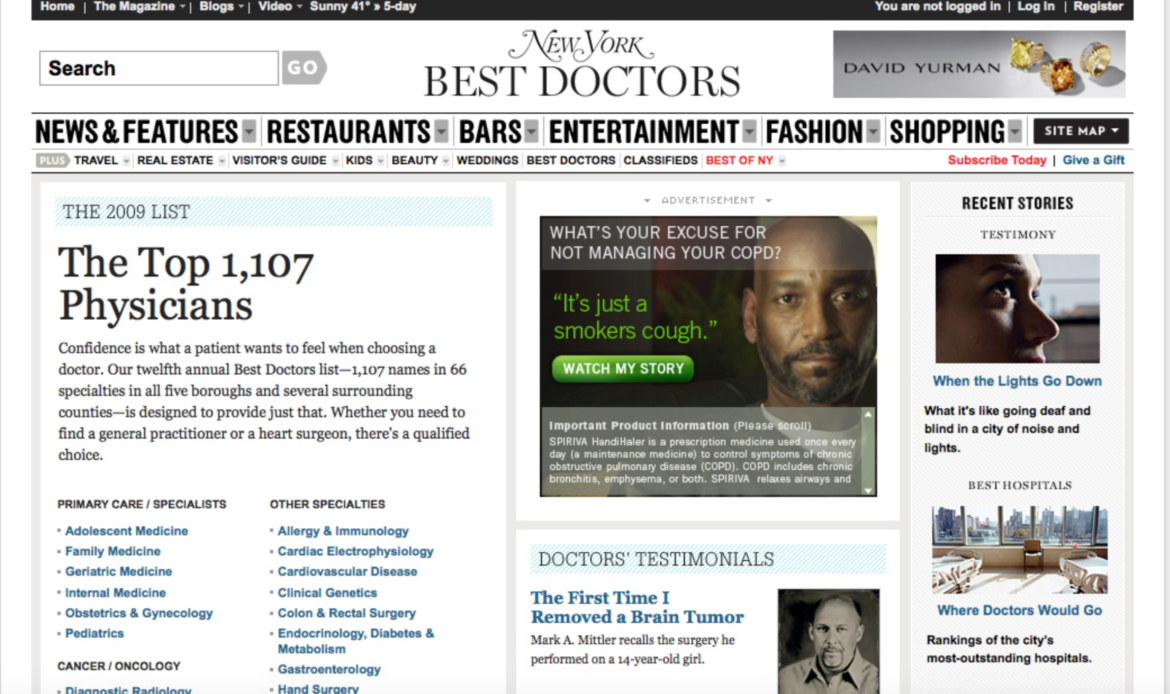
Task: Click the New York Best Doctors logo
Action: (582, 64)
